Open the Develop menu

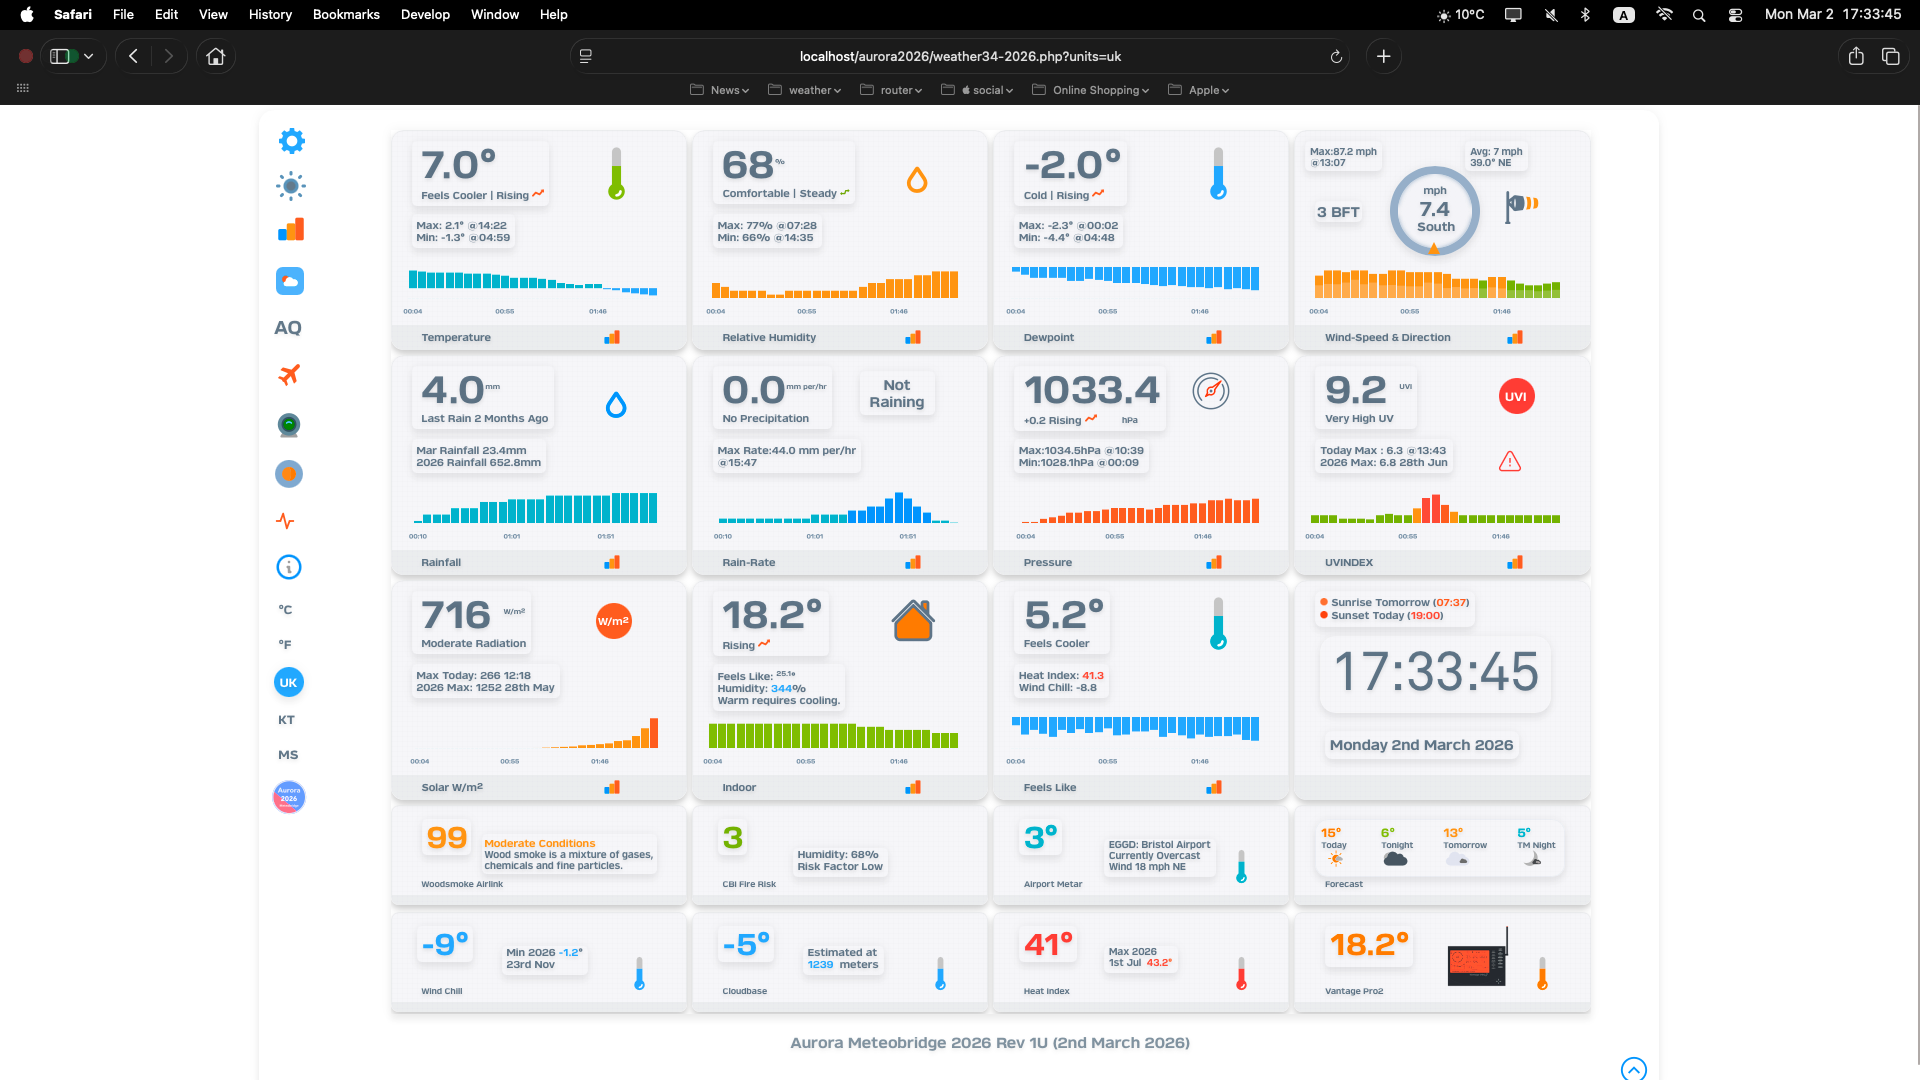(x=425, y=14)
